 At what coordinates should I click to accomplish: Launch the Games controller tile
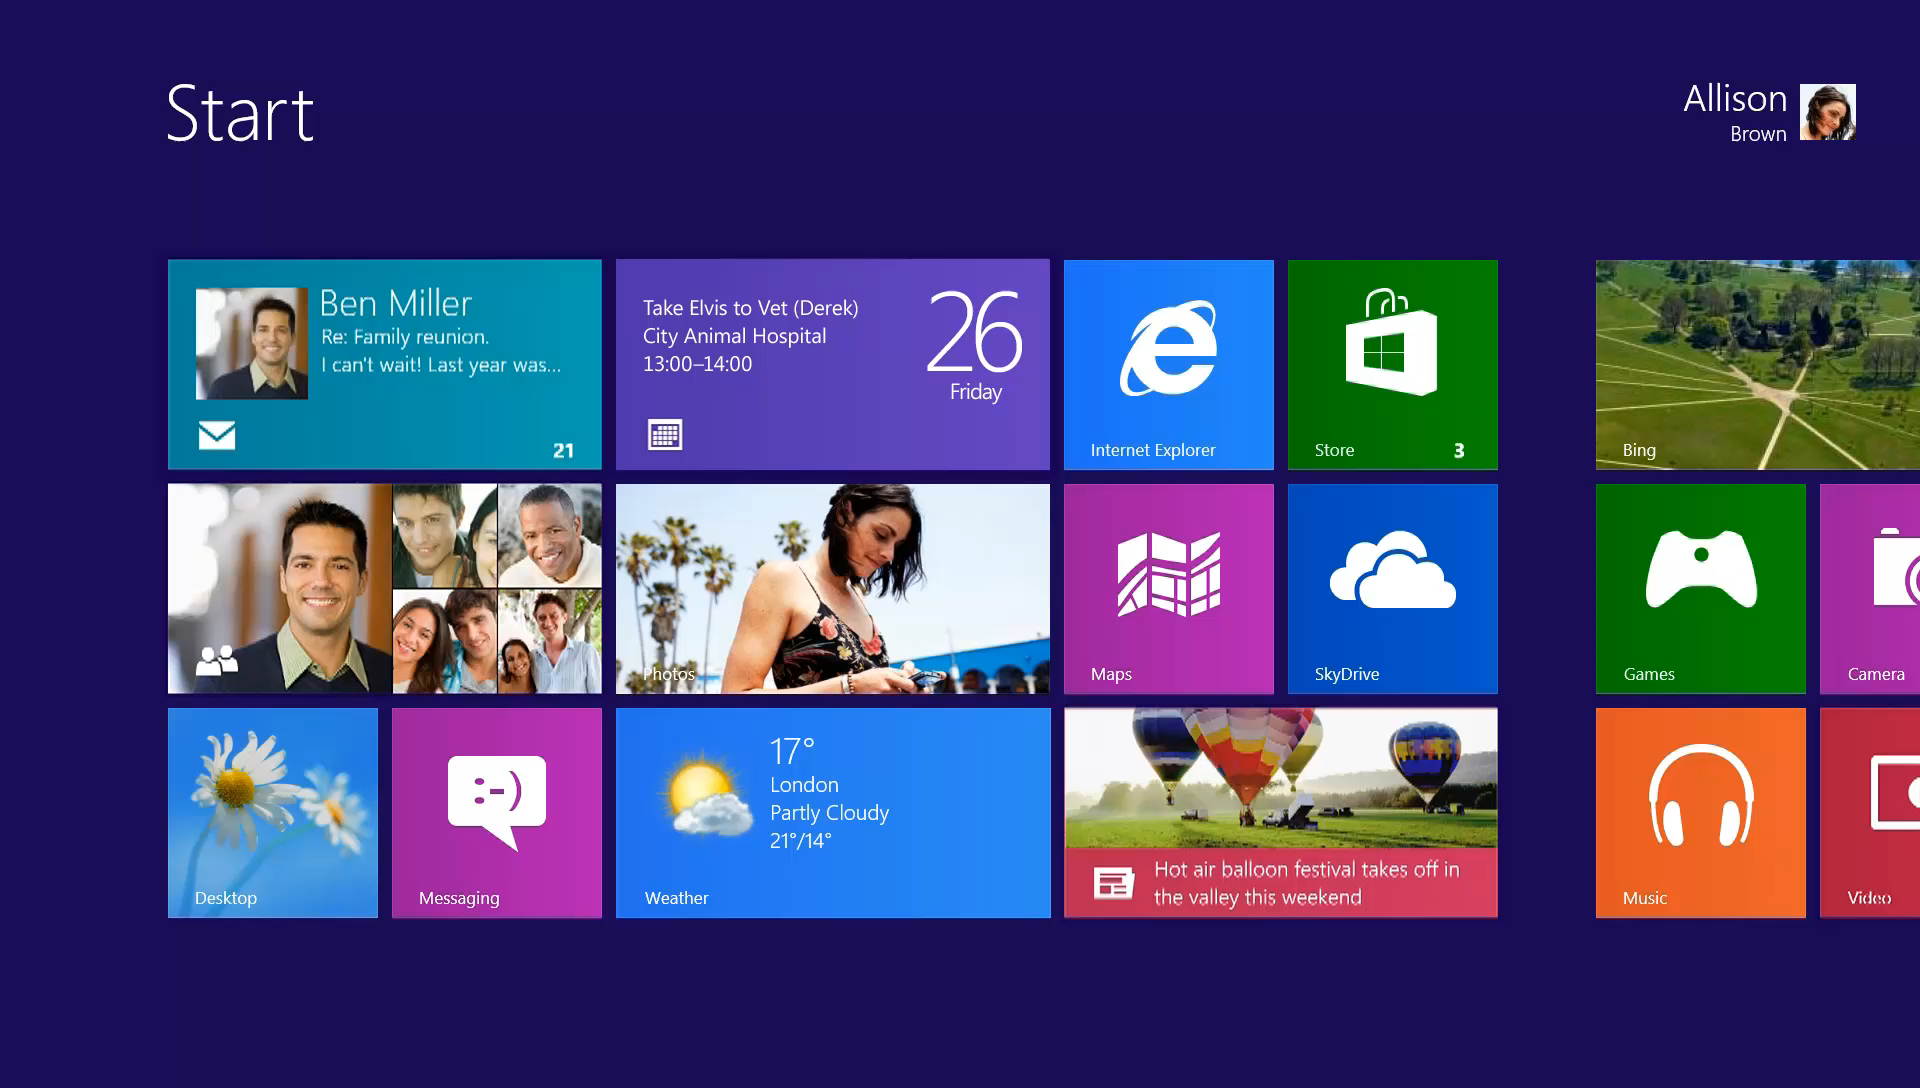[x=1700, y=588]
